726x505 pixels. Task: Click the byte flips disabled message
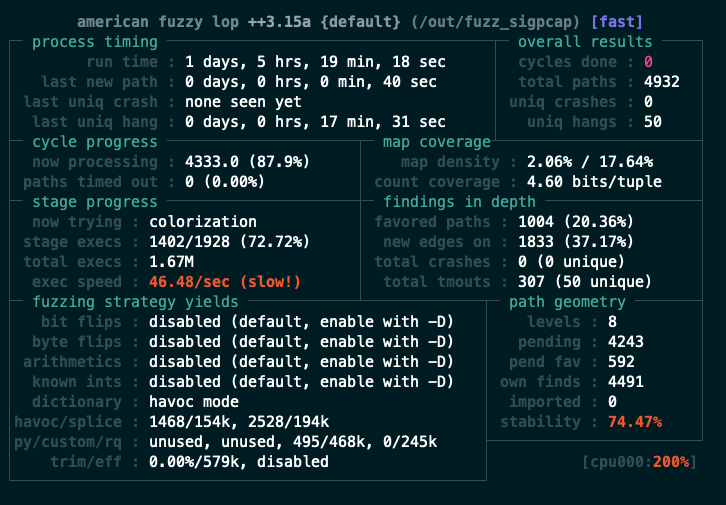tap(301, 342)
